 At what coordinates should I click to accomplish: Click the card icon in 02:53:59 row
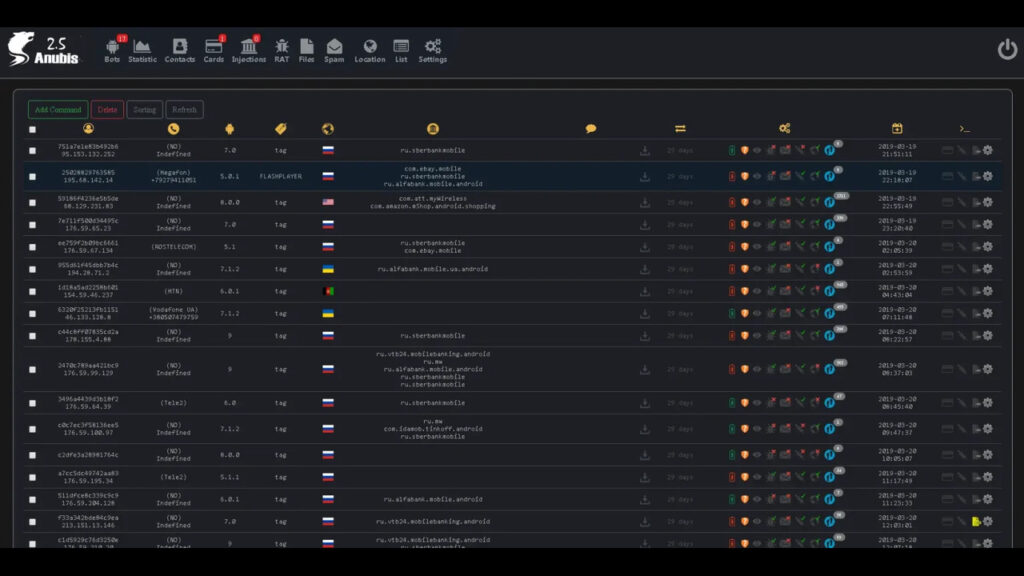pos(947,269)
